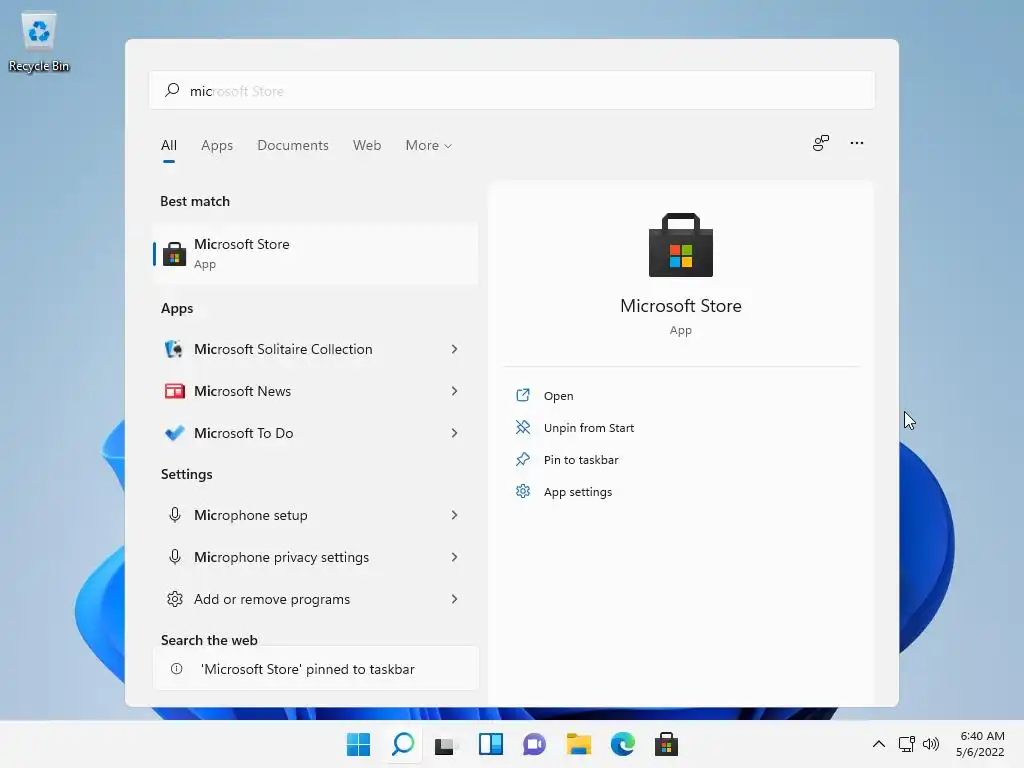Switch to the Apps tab
Image resolution: width=1024 pixels, height=768 pixels.
pyautogui.click(x=217, y=145)
